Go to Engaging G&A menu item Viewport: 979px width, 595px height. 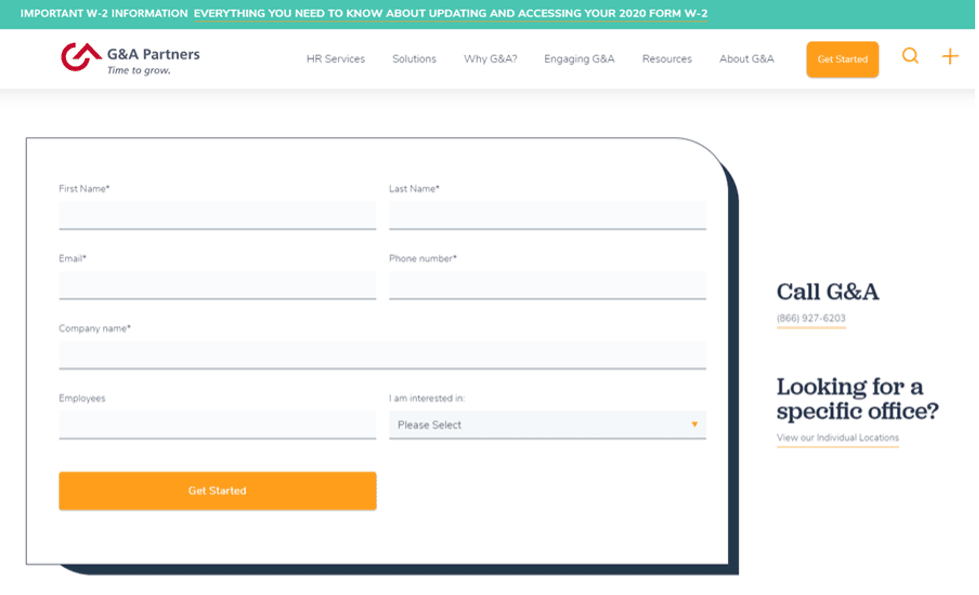[x=579, y=59]
